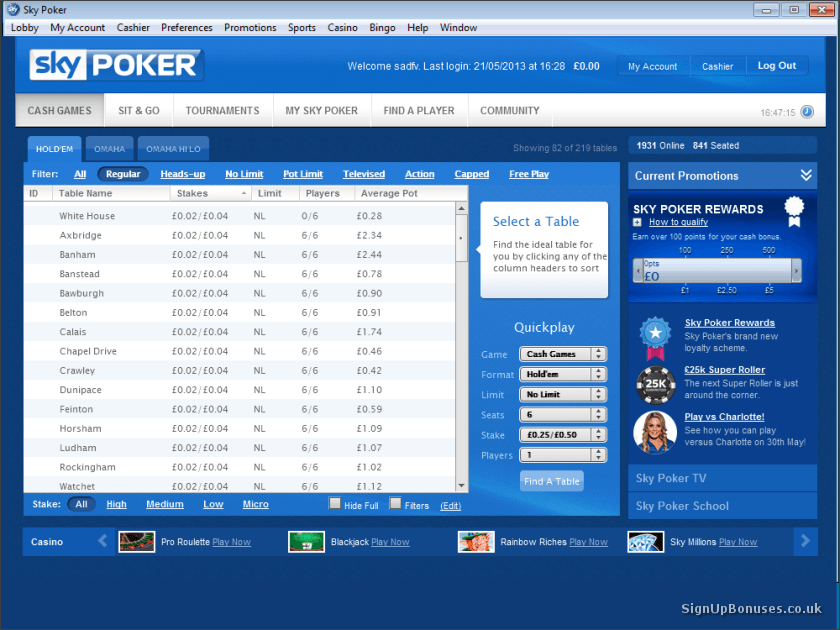This screenshot has width=840, height=630.
Task: Select the Micro stake filter
Action: tap(256, 504)
